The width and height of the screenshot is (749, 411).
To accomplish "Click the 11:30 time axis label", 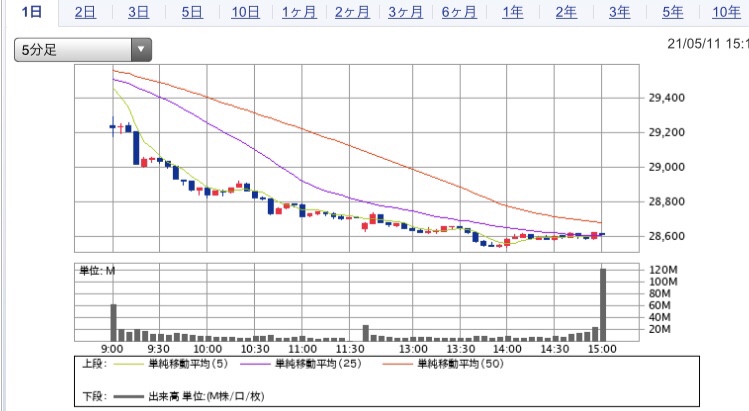I will pos(350,349).
